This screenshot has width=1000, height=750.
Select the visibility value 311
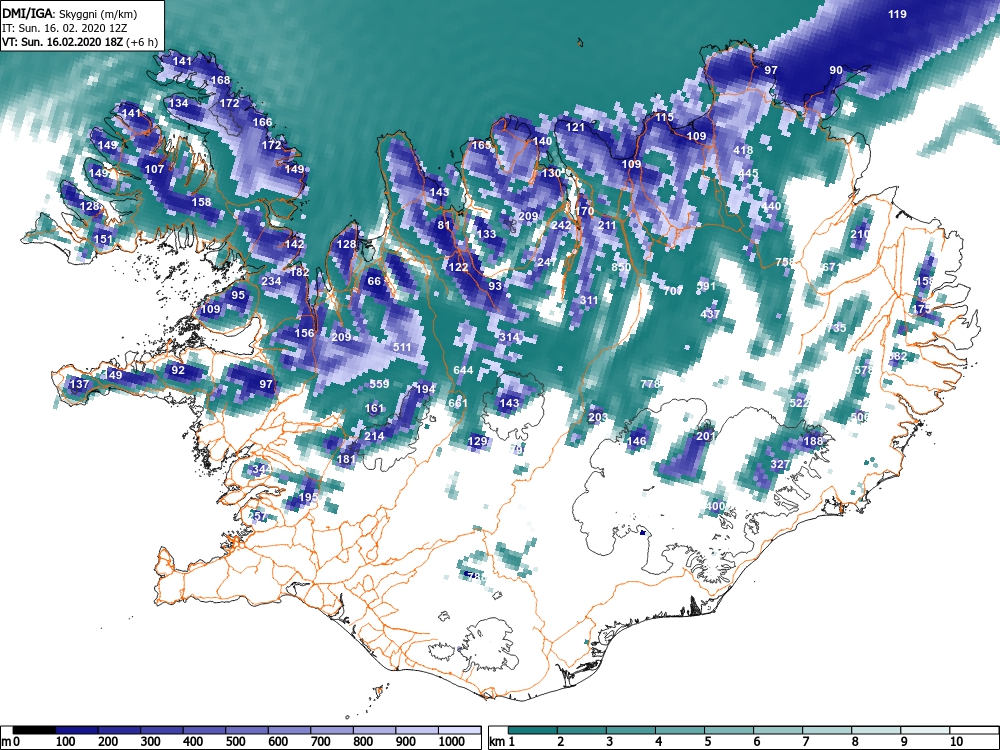589,300
